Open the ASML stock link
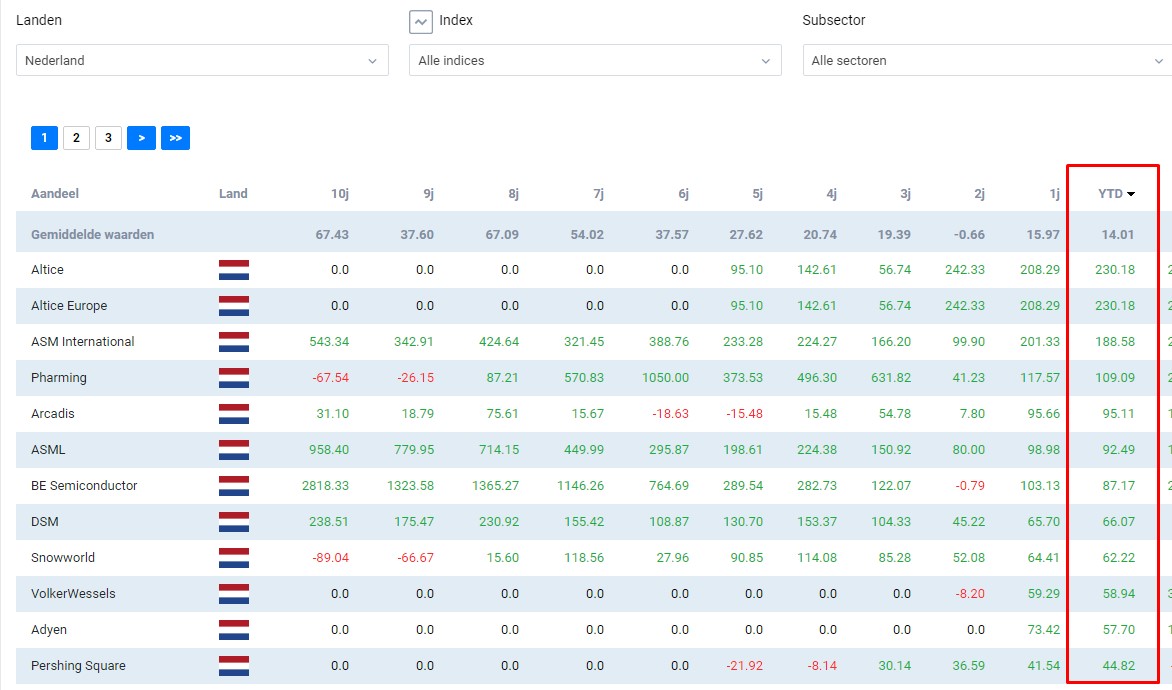Image resolution: width=1172 pixels, height=690 pixels. pyautogui.click(x=48, y=449)
